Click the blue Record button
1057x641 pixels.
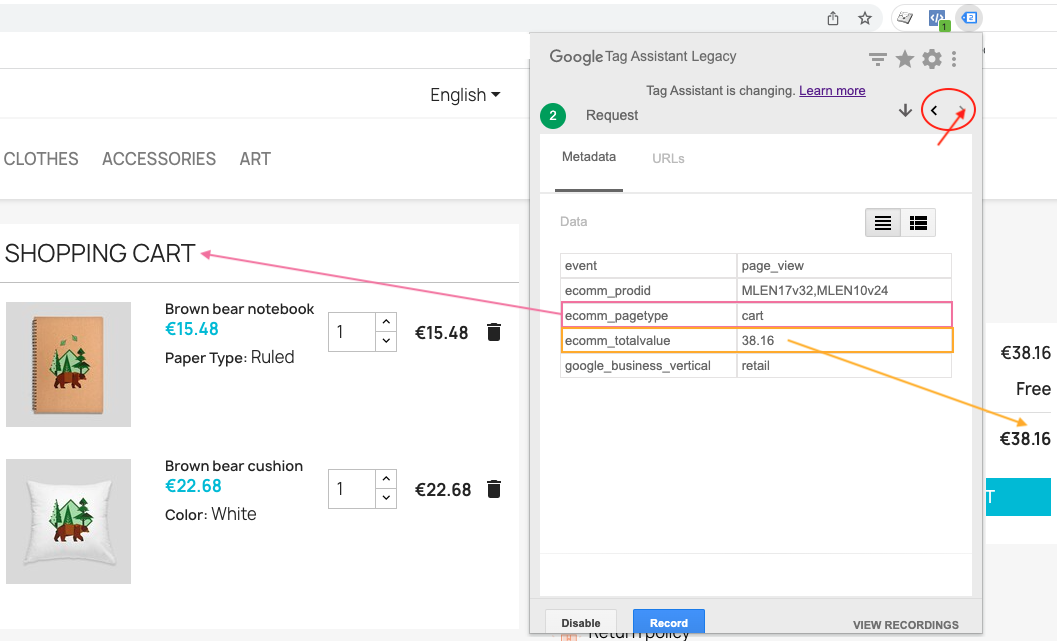point(669,622)
